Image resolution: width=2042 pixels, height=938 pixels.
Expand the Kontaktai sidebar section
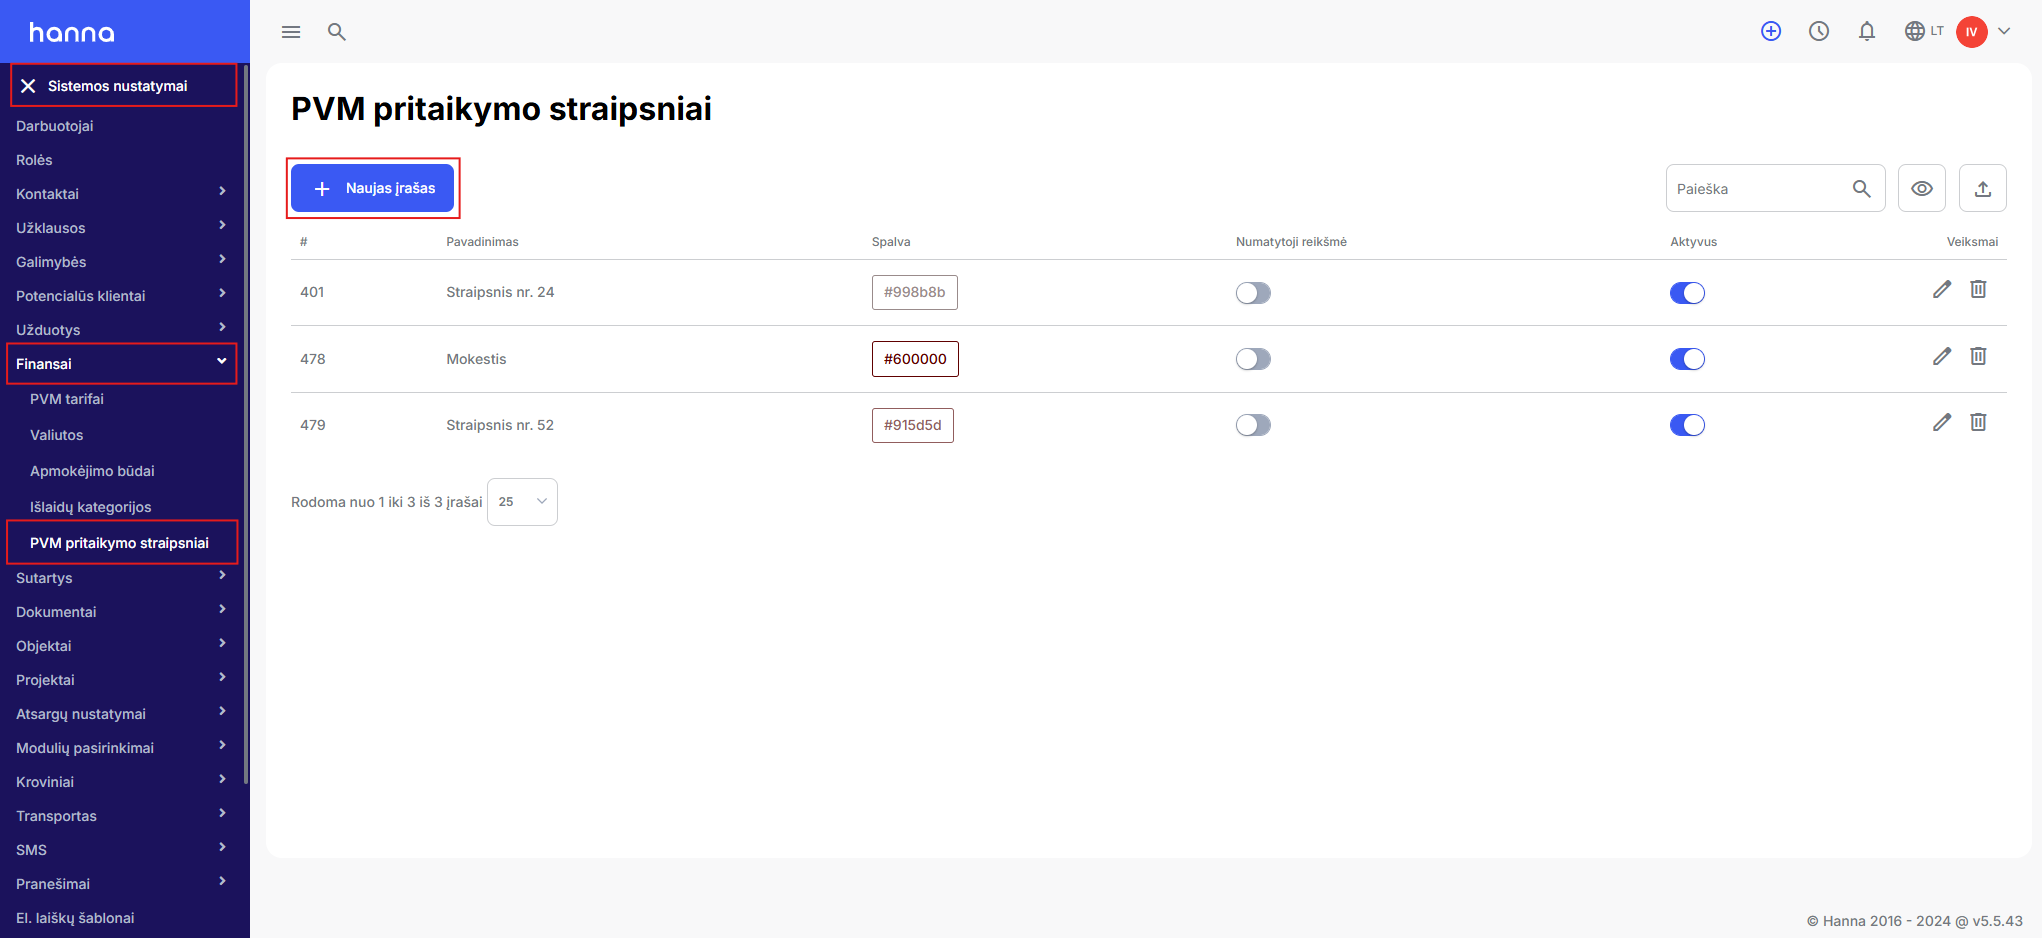click(x=122, y=194)
